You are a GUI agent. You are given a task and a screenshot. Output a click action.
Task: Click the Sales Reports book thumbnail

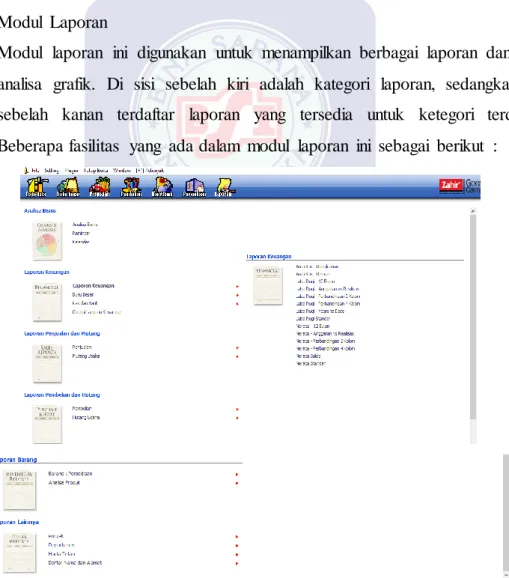tap(47, 363)
